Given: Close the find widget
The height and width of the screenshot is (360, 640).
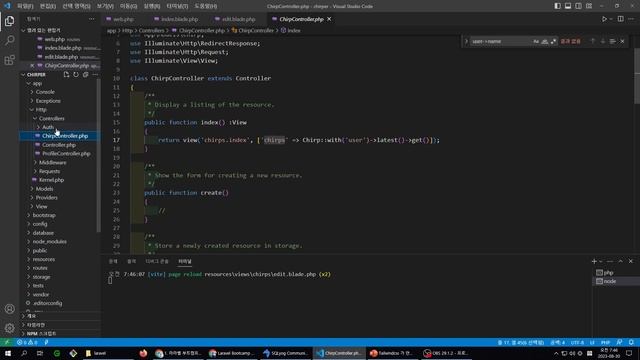Looking at the screenshot, I should [x=622, y=41].
